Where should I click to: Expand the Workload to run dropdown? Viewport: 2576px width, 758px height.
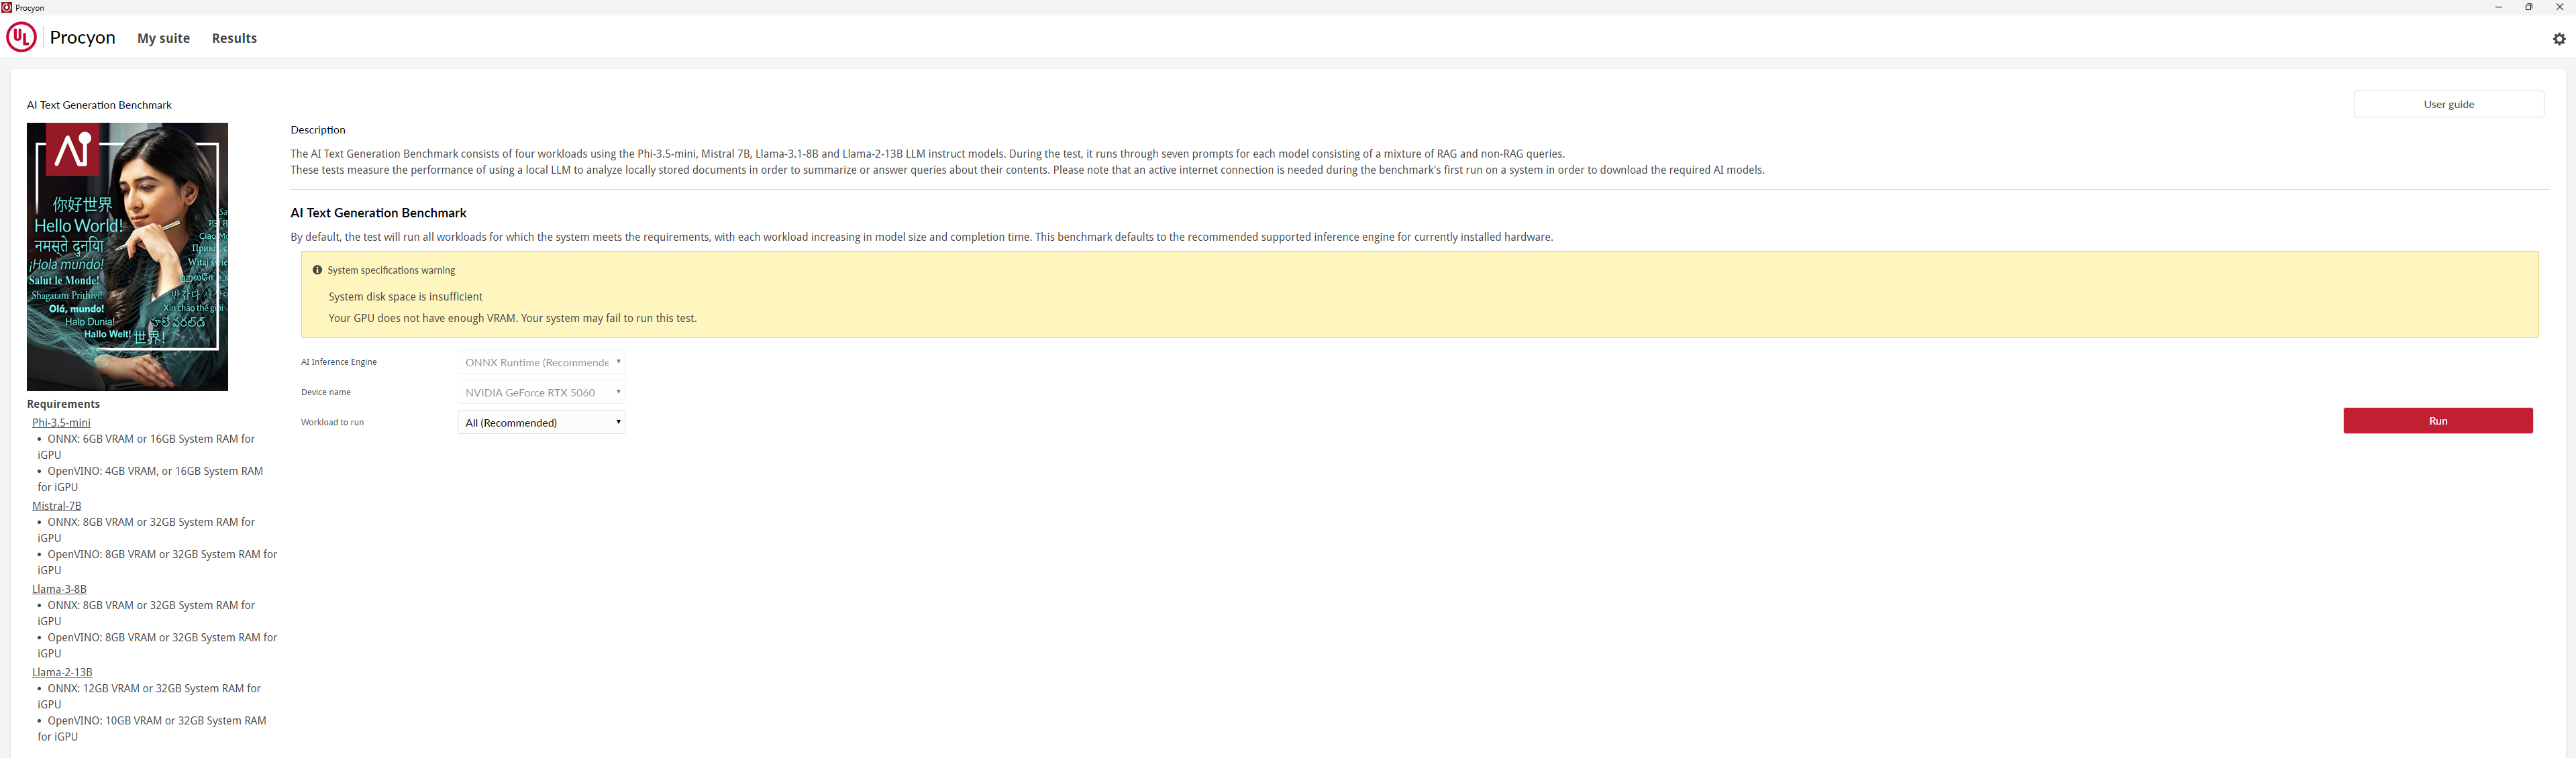tap(541, 422)
